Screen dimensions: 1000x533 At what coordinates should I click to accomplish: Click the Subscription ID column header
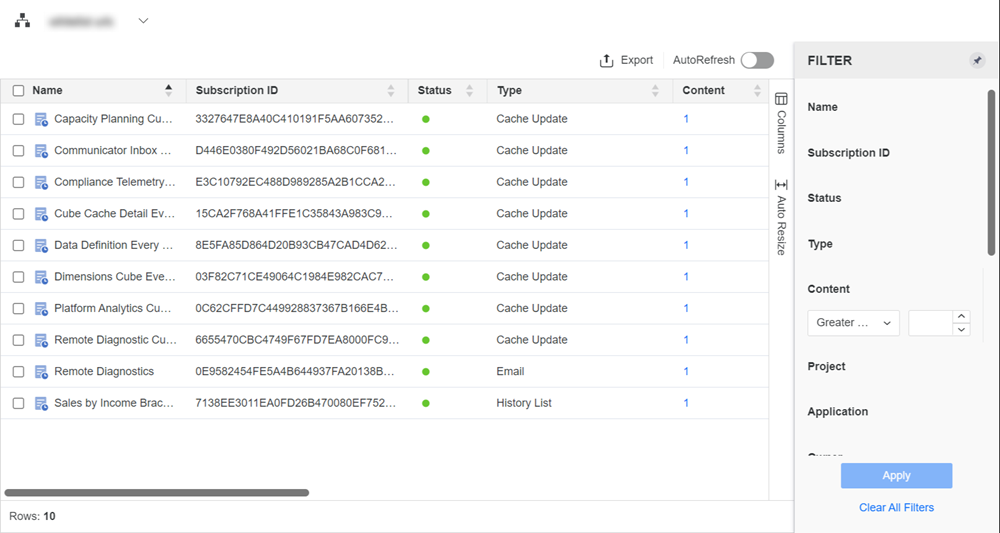pos(237,91)
